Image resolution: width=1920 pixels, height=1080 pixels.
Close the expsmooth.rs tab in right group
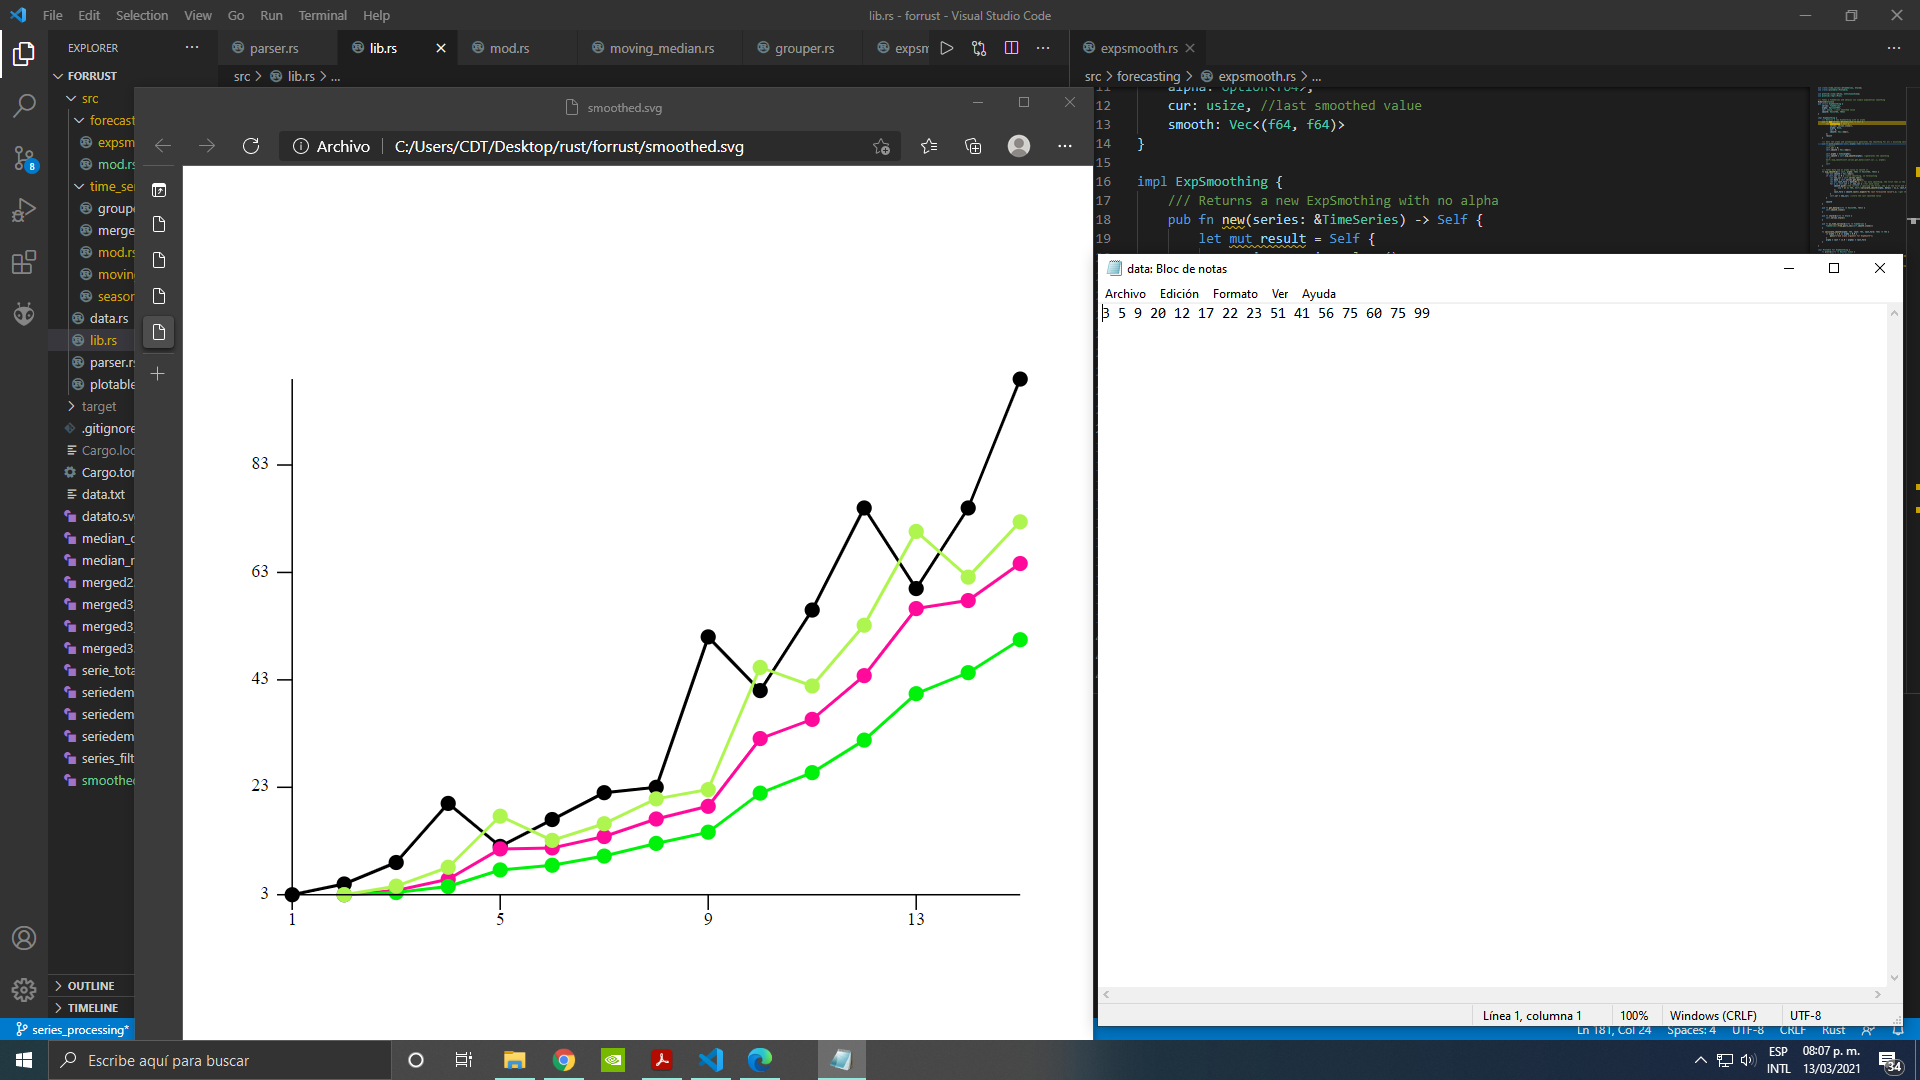[x=1190, y=48]
